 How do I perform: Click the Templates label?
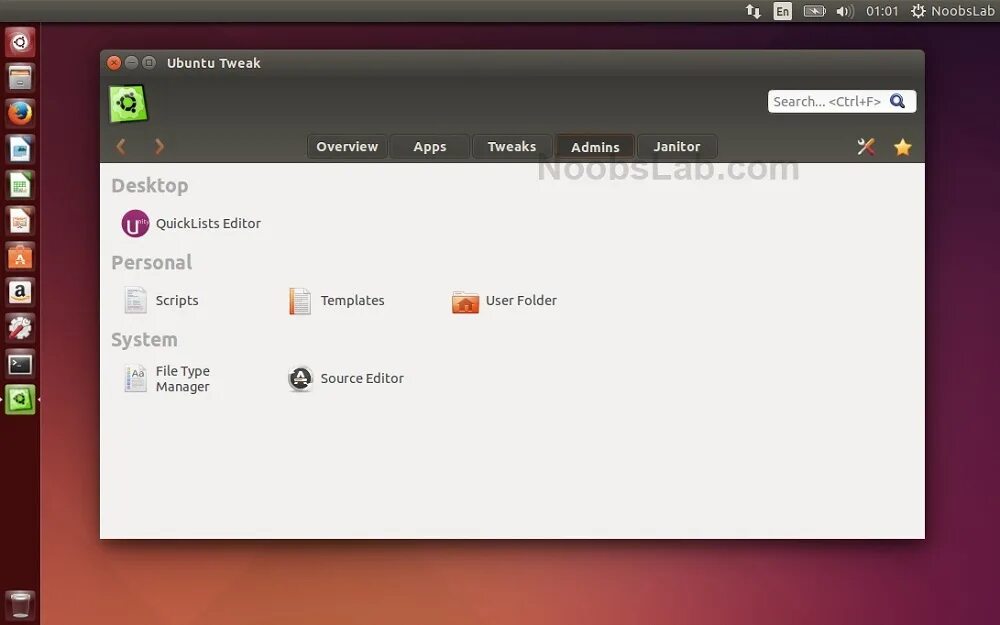(352, 300)
